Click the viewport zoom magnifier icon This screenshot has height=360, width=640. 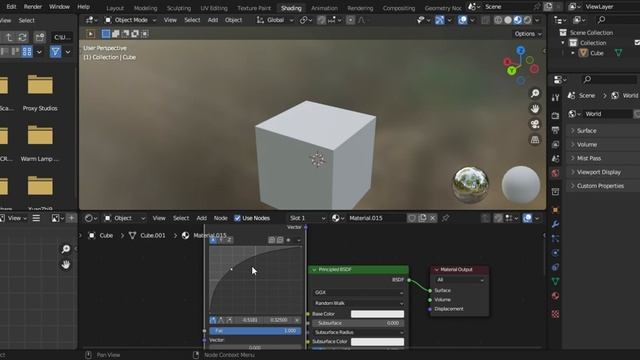[x=535, y=93]
